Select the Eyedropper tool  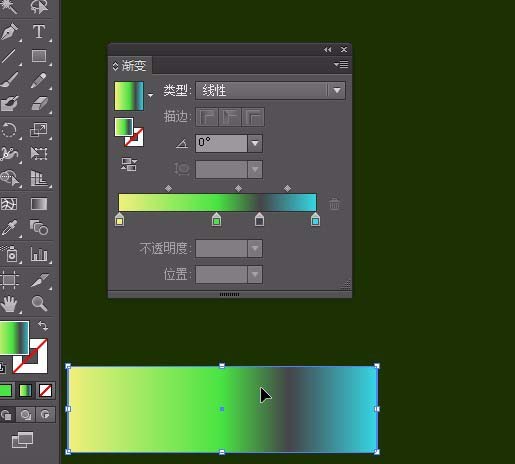pyautogui.click(x=10, y=228)
